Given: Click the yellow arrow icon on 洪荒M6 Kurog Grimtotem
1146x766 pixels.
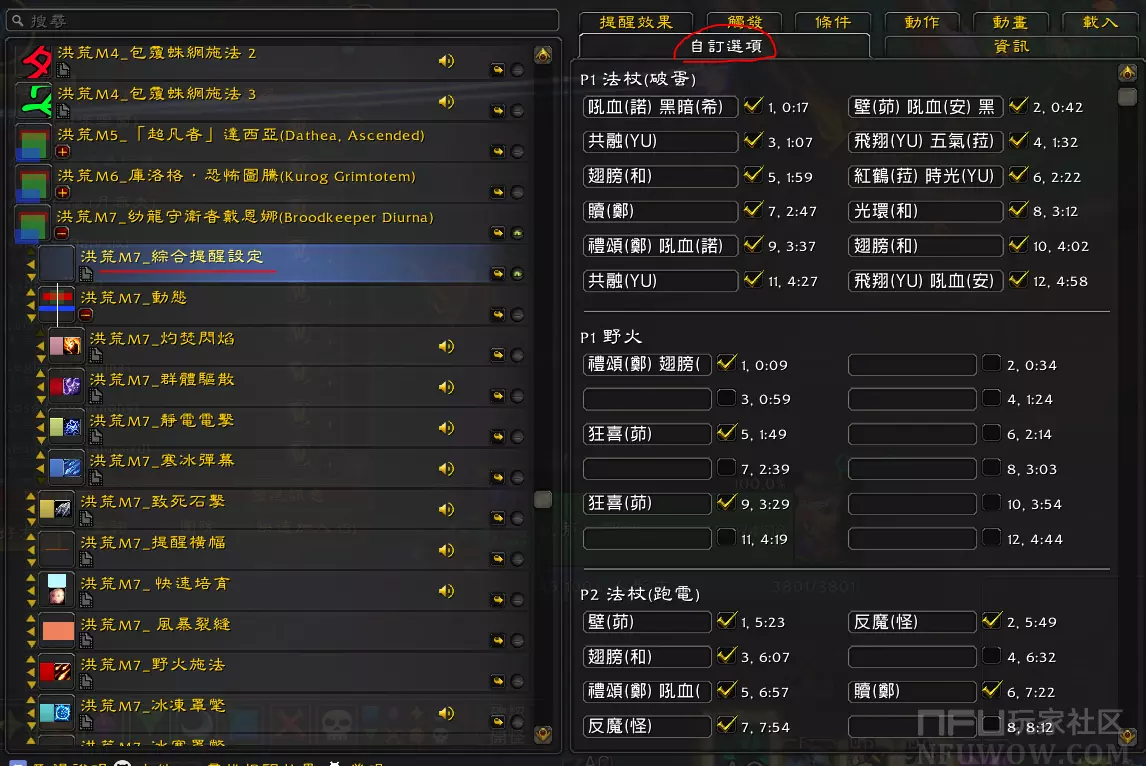Looking at the screenshot, I should (497, 192).
